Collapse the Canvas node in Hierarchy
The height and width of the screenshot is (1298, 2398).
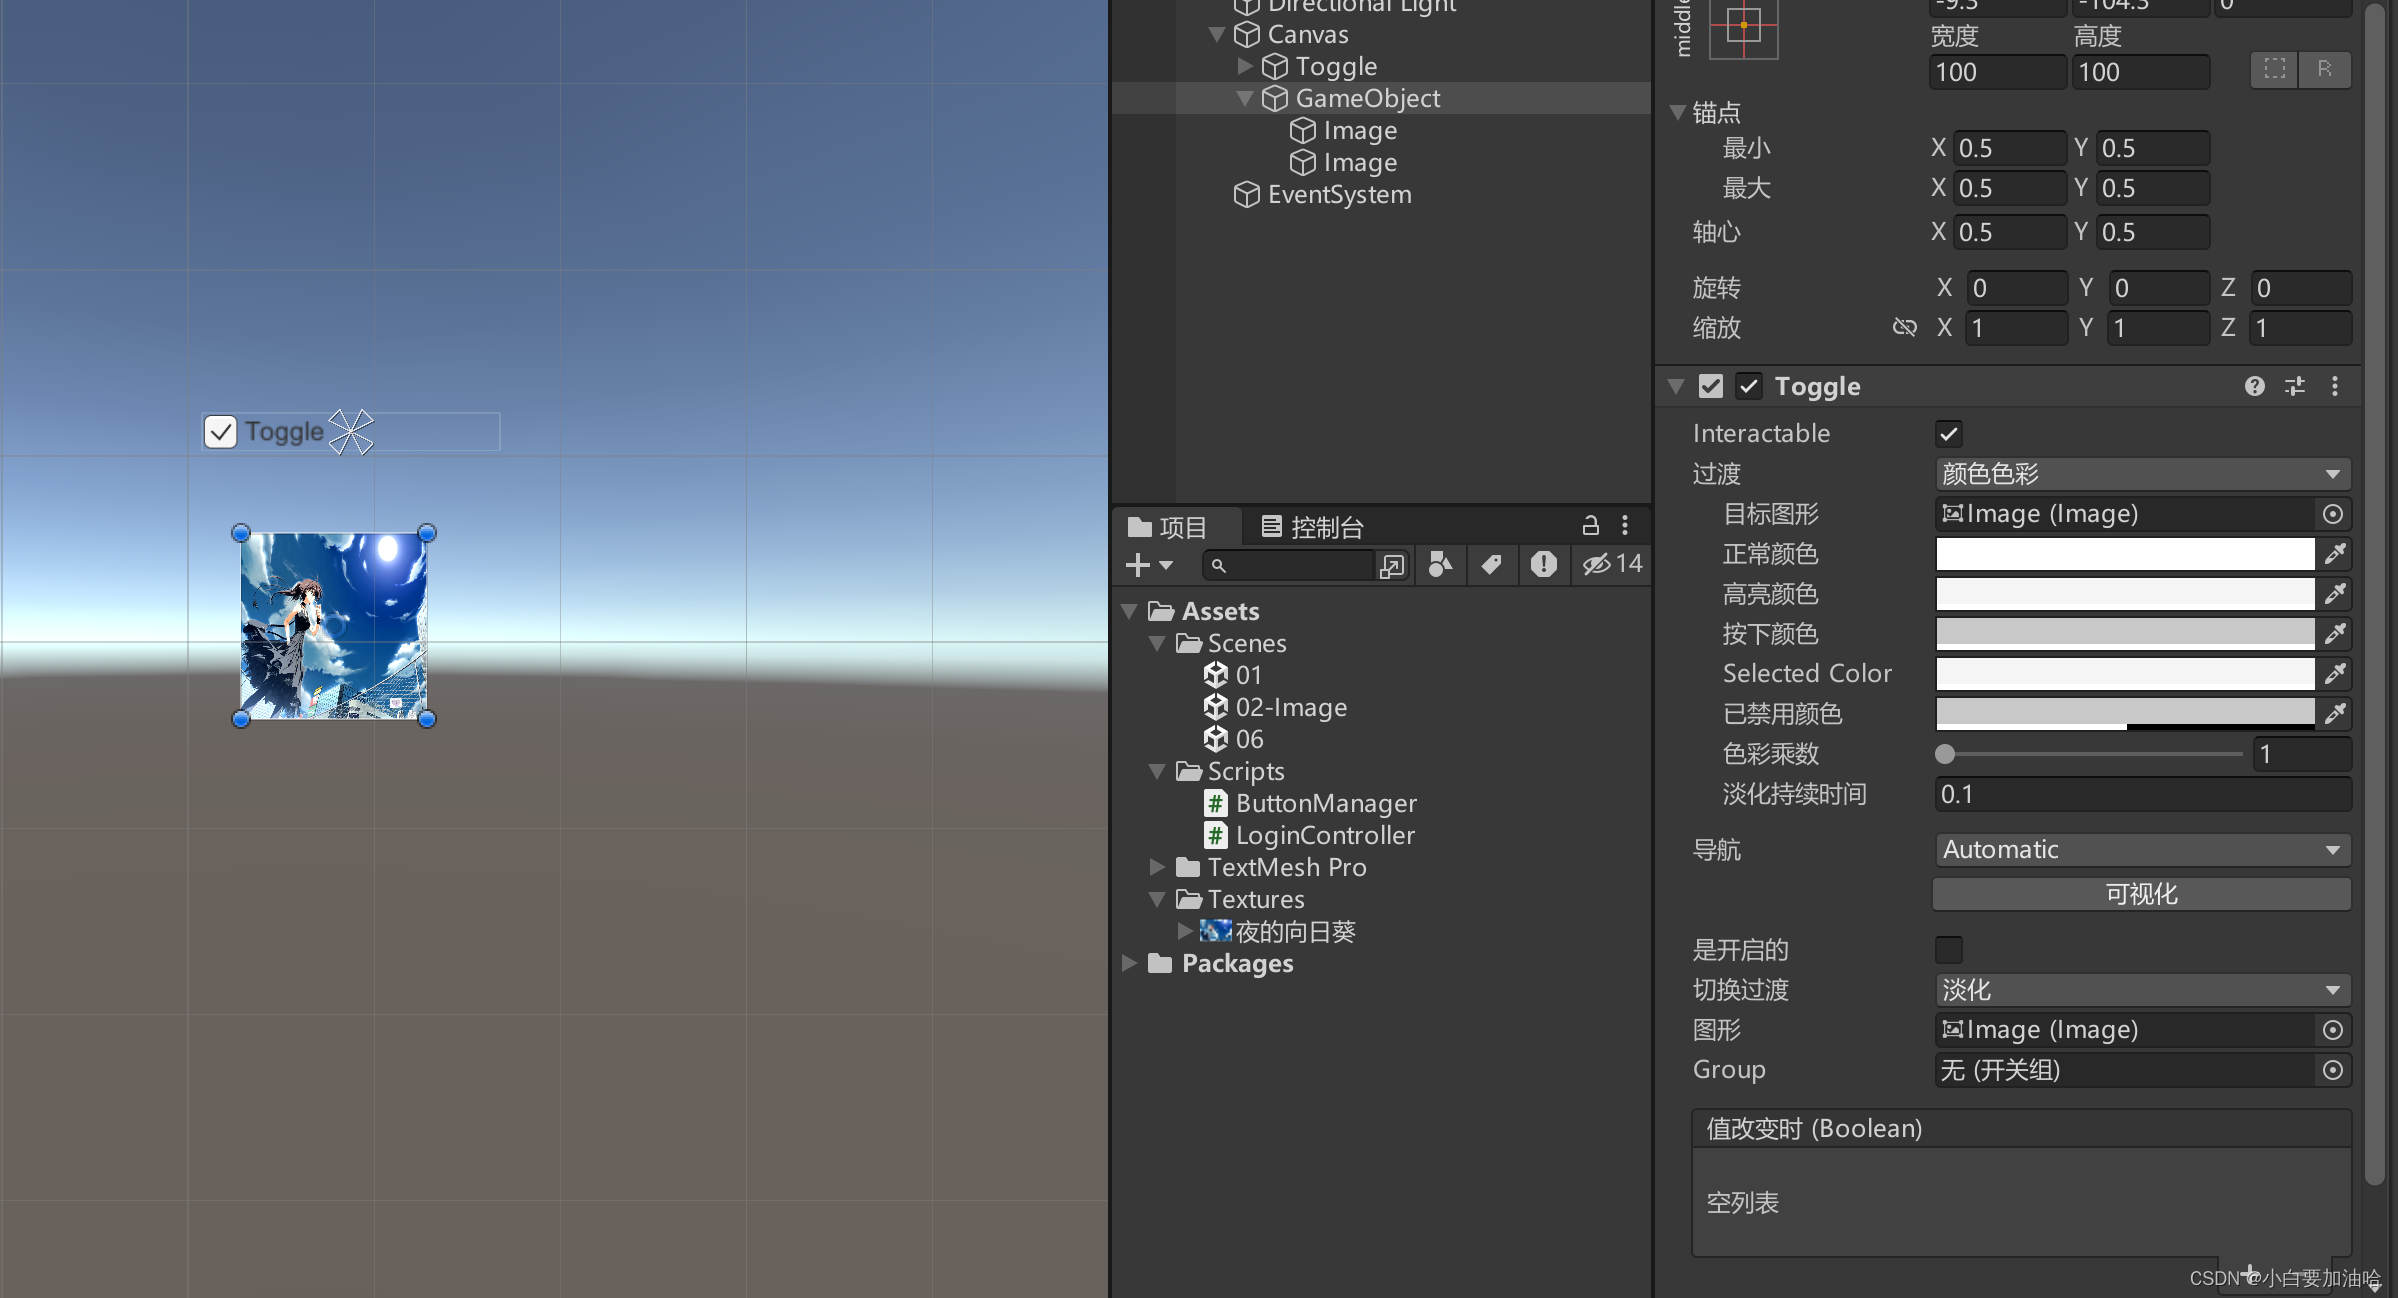[1217, 34]
